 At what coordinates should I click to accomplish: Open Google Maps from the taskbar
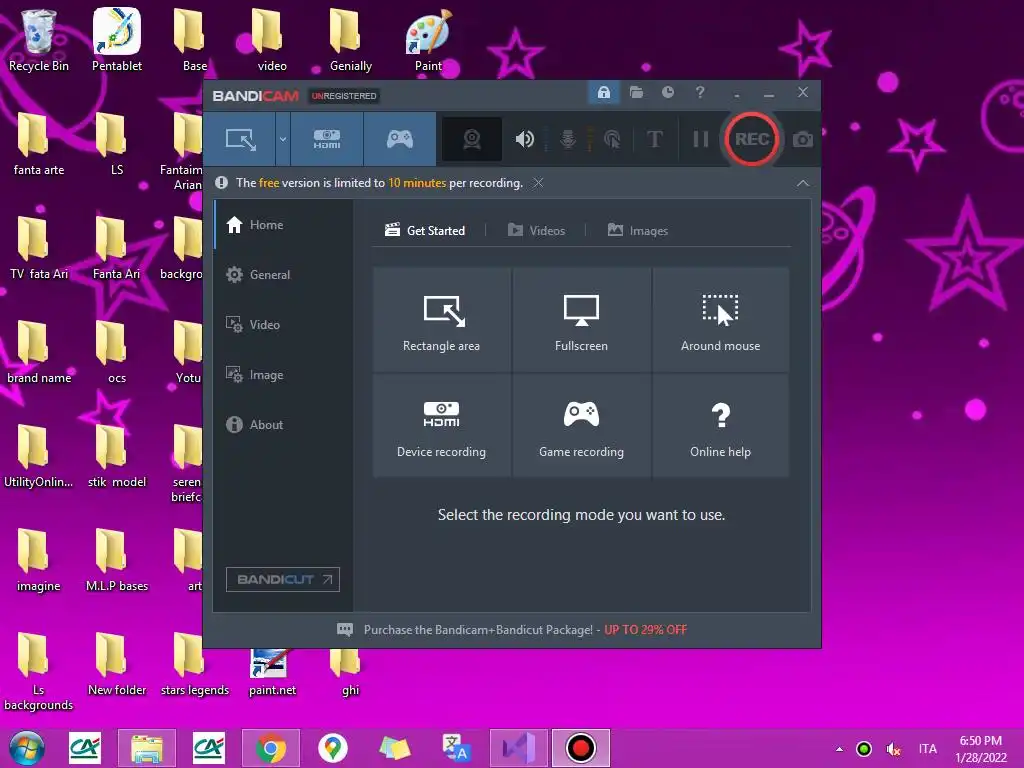332,748
